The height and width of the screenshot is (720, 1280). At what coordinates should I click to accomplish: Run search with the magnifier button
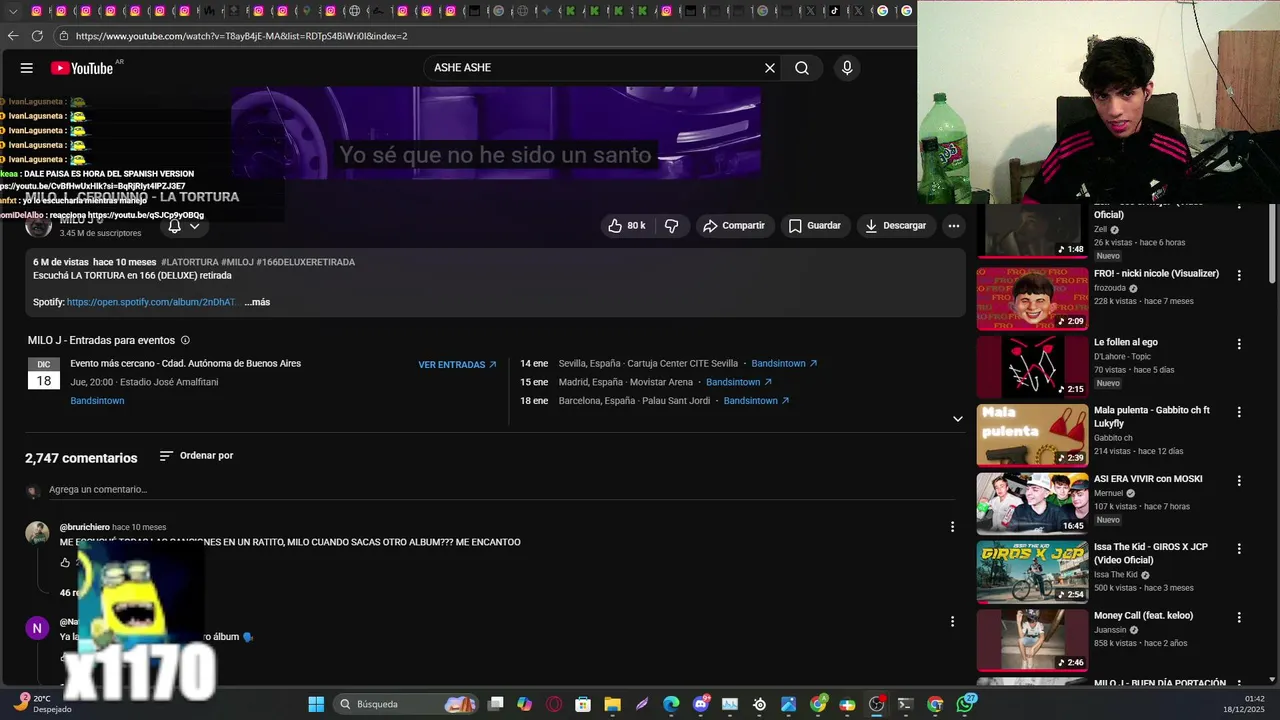802,68
